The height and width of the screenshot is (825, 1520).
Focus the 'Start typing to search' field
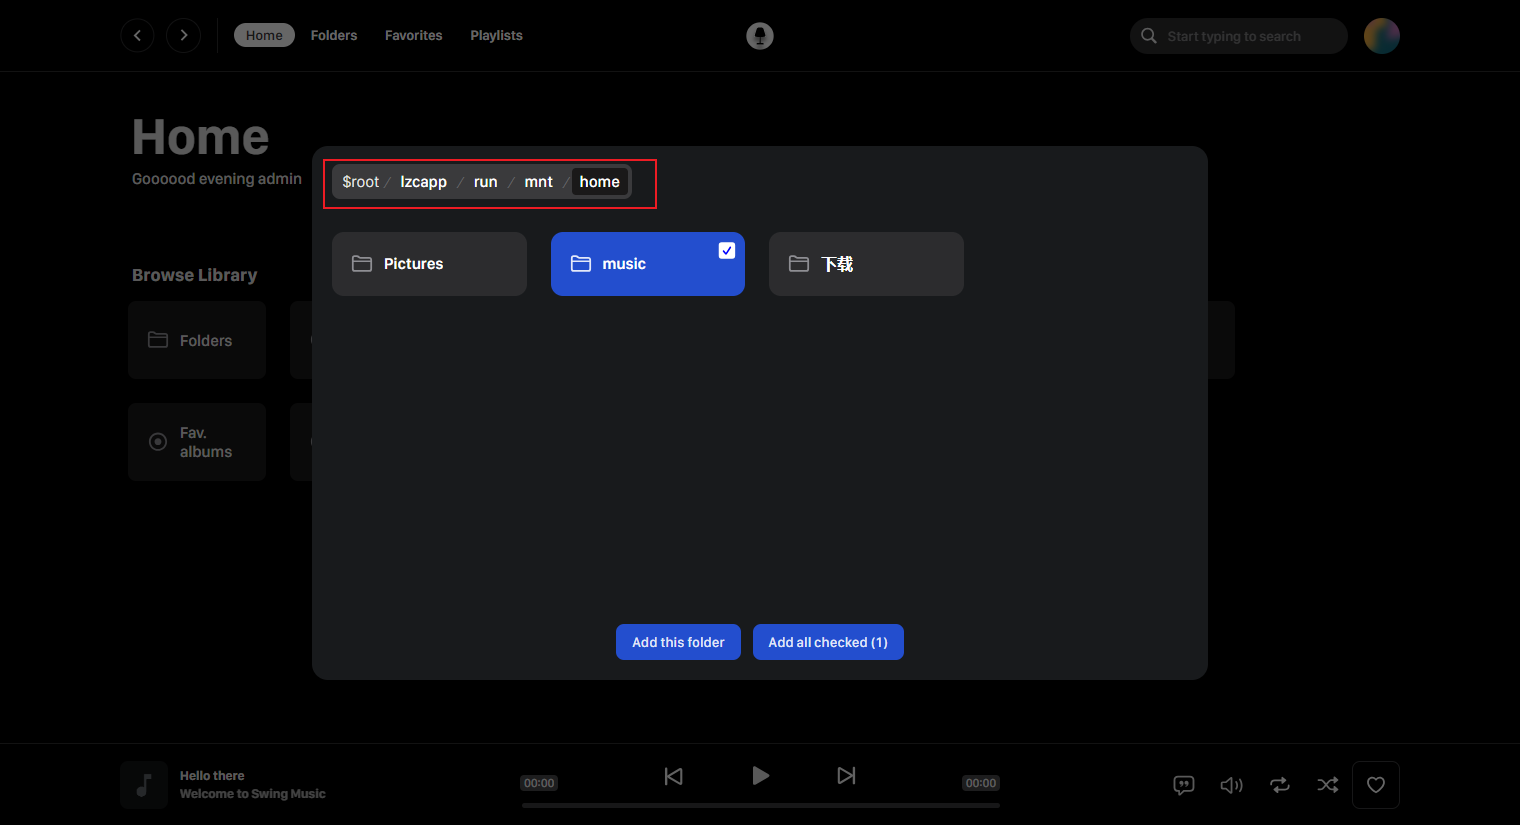coord(1239,36)
